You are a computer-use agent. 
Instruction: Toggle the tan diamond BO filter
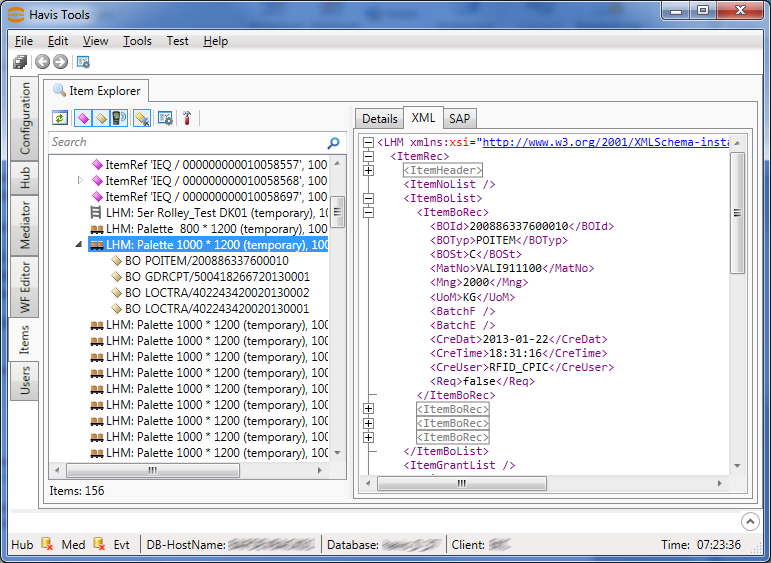[101, 118]
